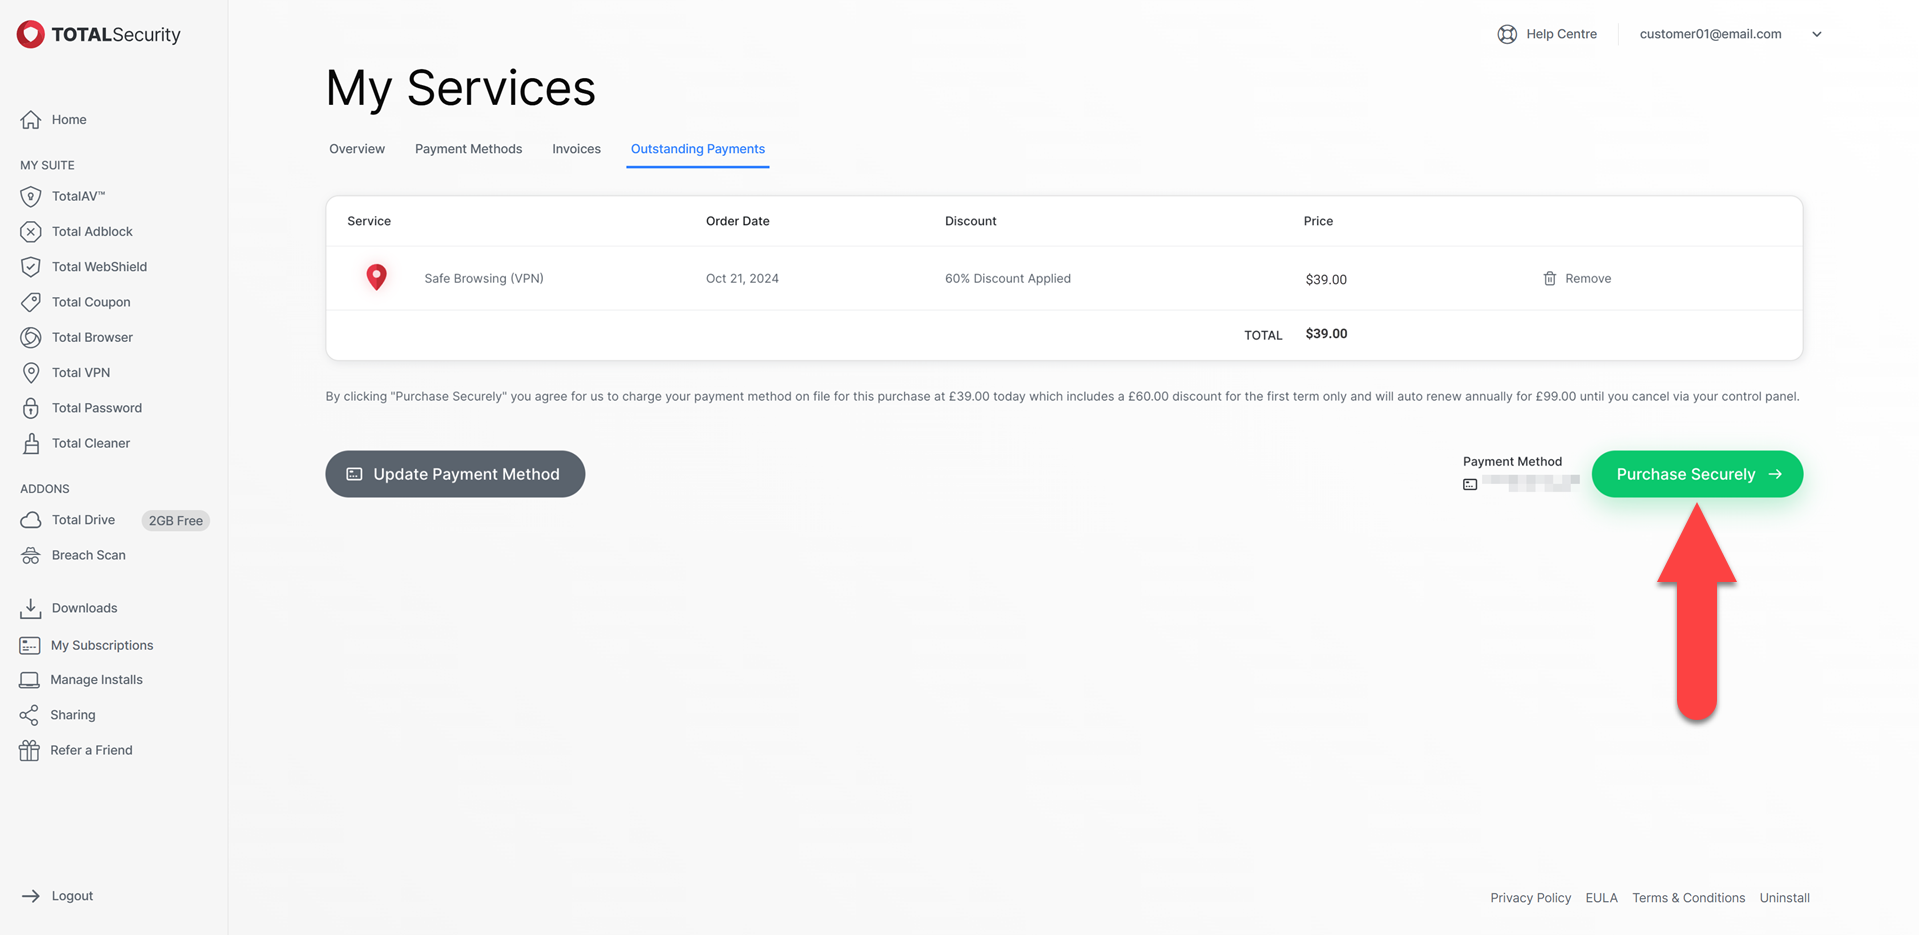Open the Invoices tab
This screenshot has height=935, width=1919.
click(x=576, y=149)
